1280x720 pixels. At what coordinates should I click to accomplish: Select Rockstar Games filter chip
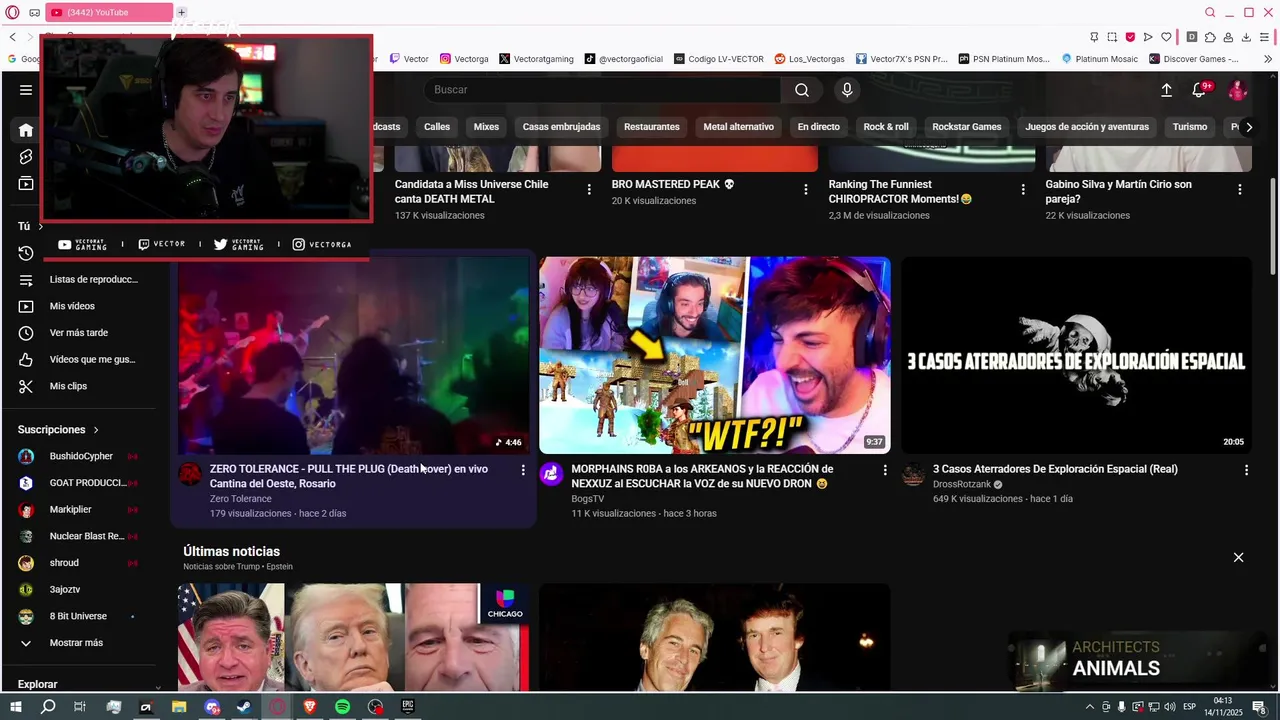pyautogui.click(x=967, y=127)
